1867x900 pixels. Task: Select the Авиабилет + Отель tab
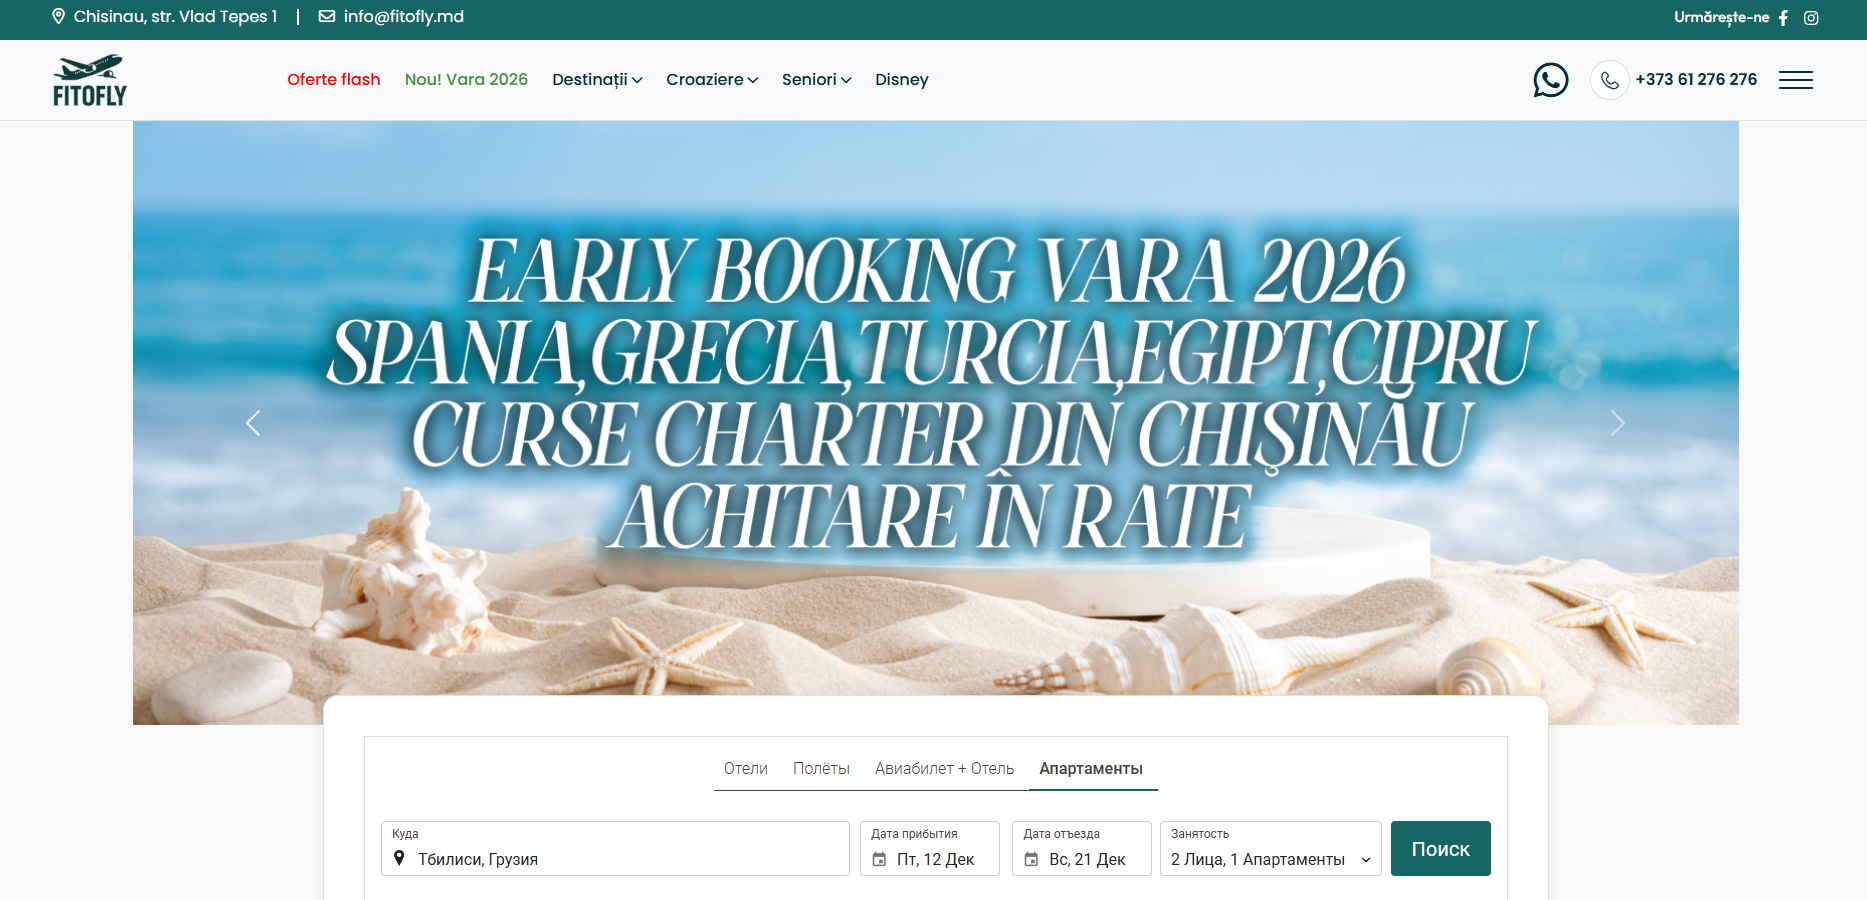(x=944, y=768)
